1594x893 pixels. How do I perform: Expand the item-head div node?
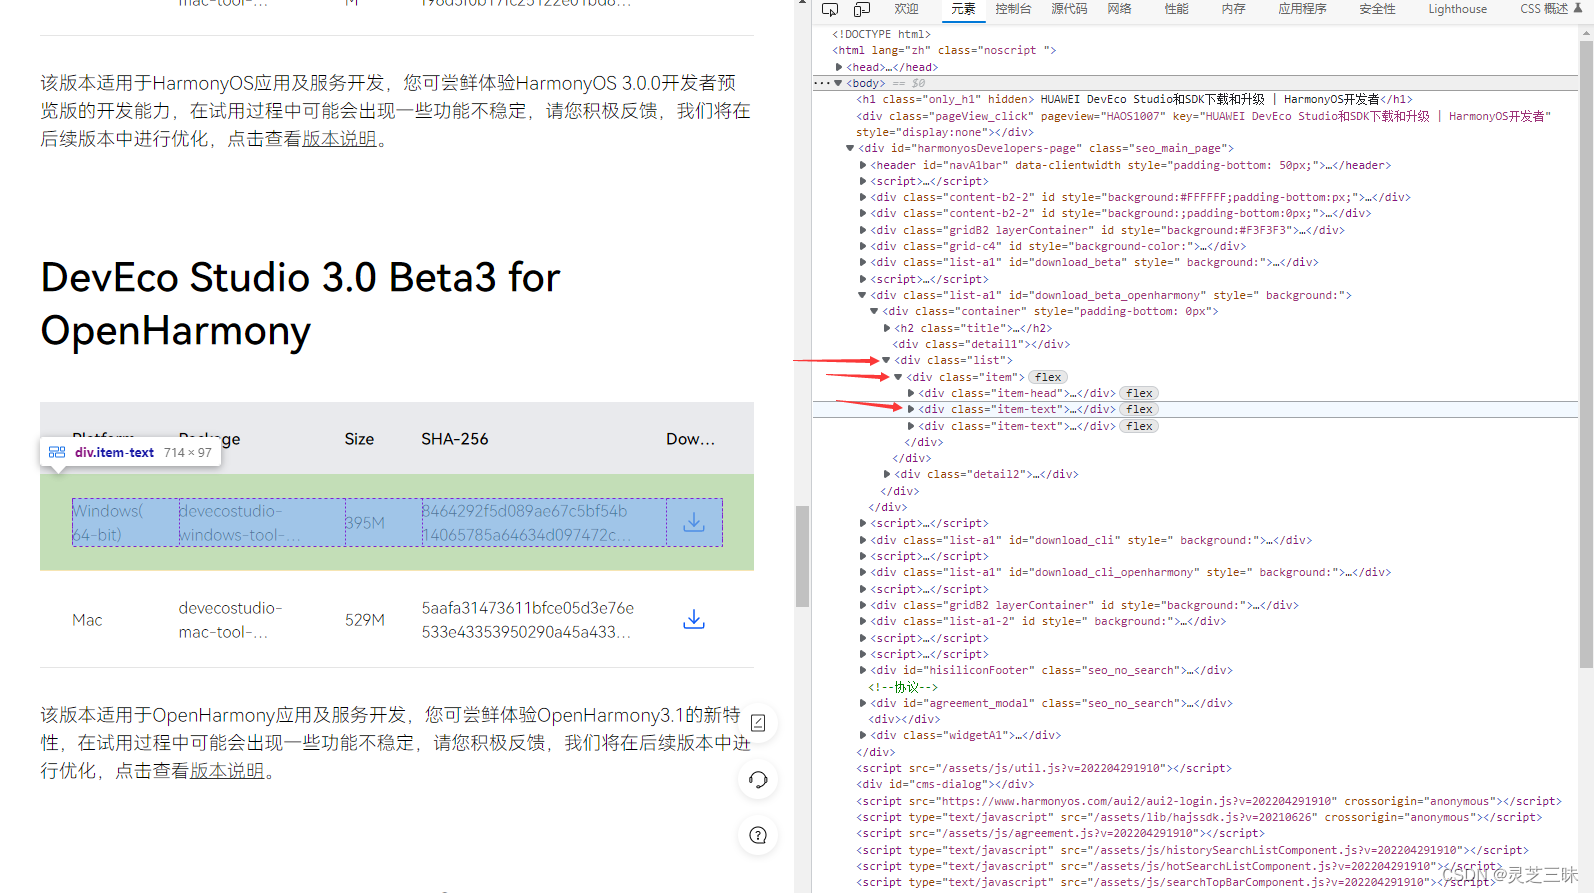point(910,393)
